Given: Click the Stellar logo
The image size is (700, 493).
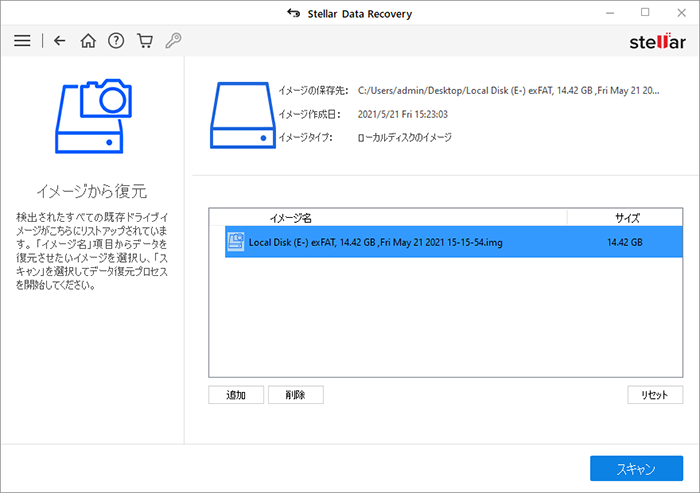Looking at the screenshot, I should coord(657,41).
